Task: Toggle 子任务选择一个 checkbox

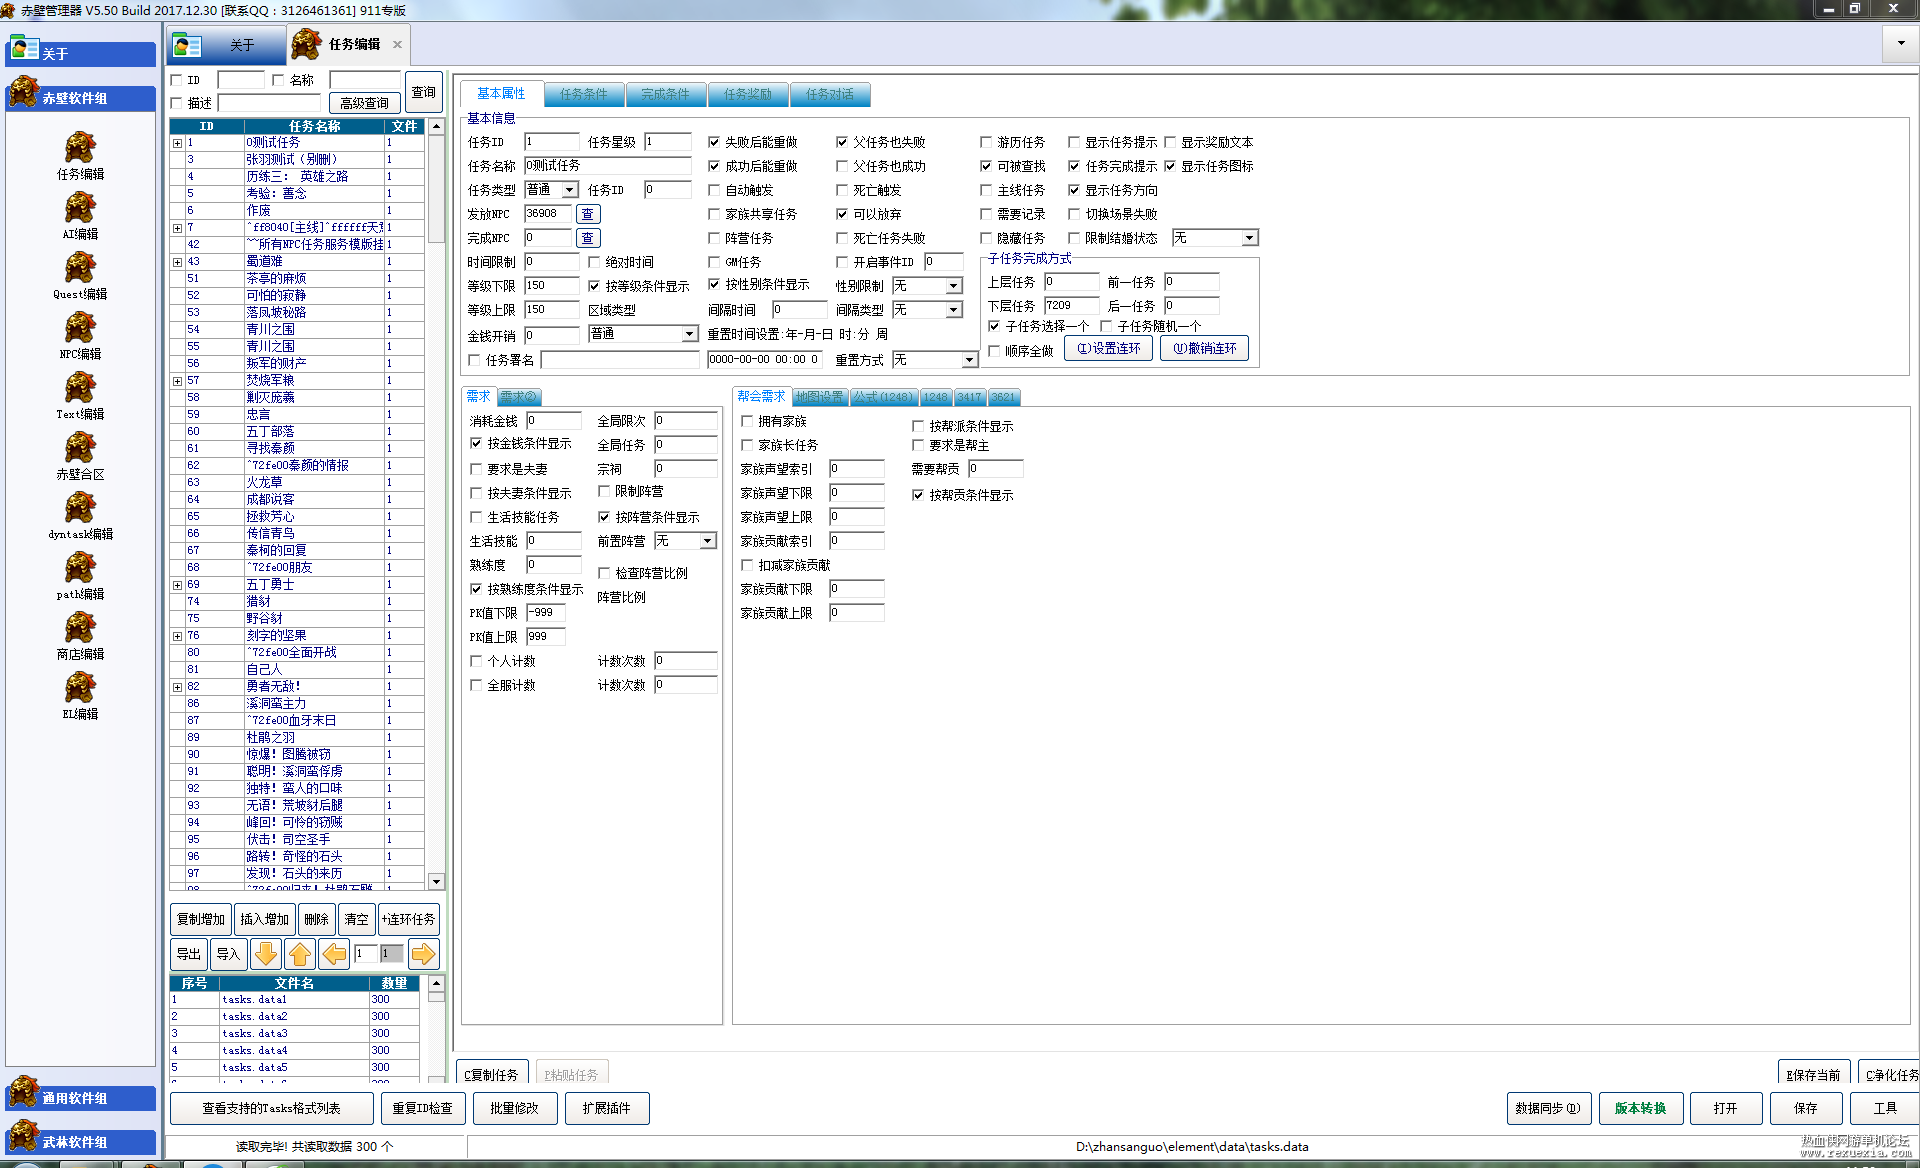Action: point(994,326)
